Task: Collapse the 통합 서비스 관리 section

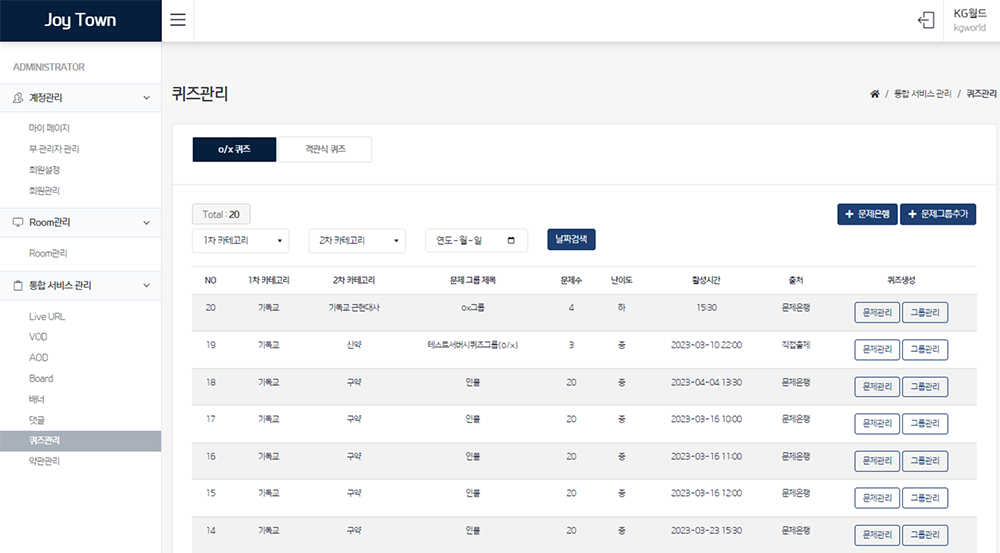Action: pos(147,285)
